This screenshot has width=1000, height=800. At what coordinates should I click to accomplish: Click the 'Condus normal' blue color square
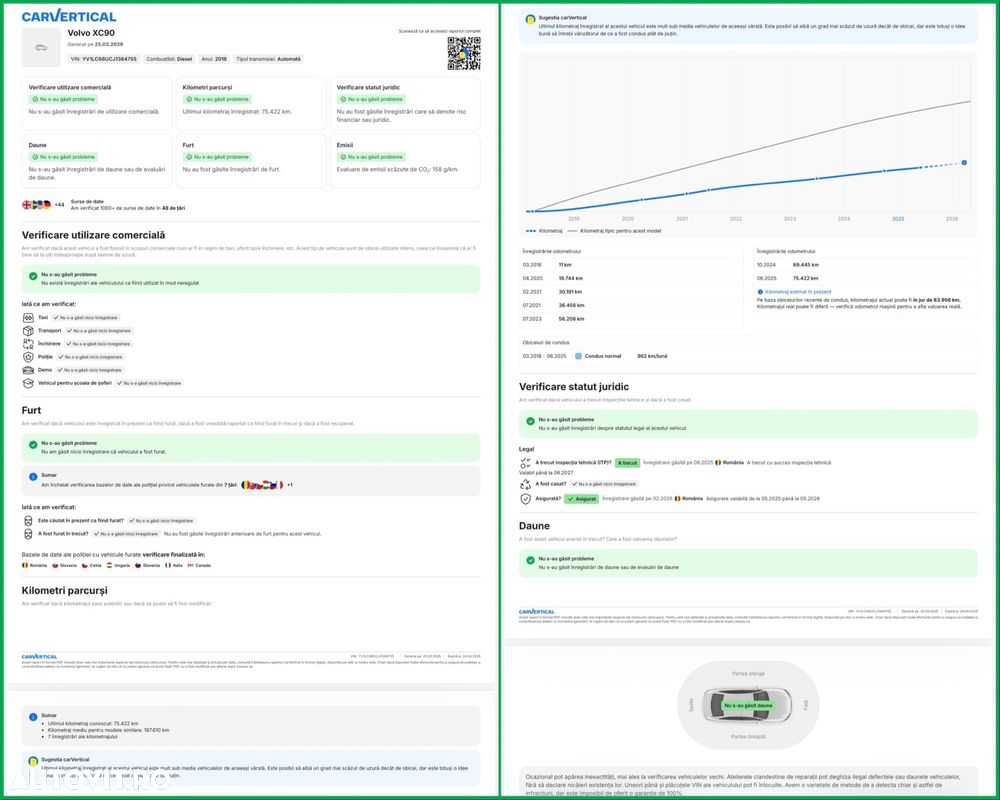pos(578,357)
